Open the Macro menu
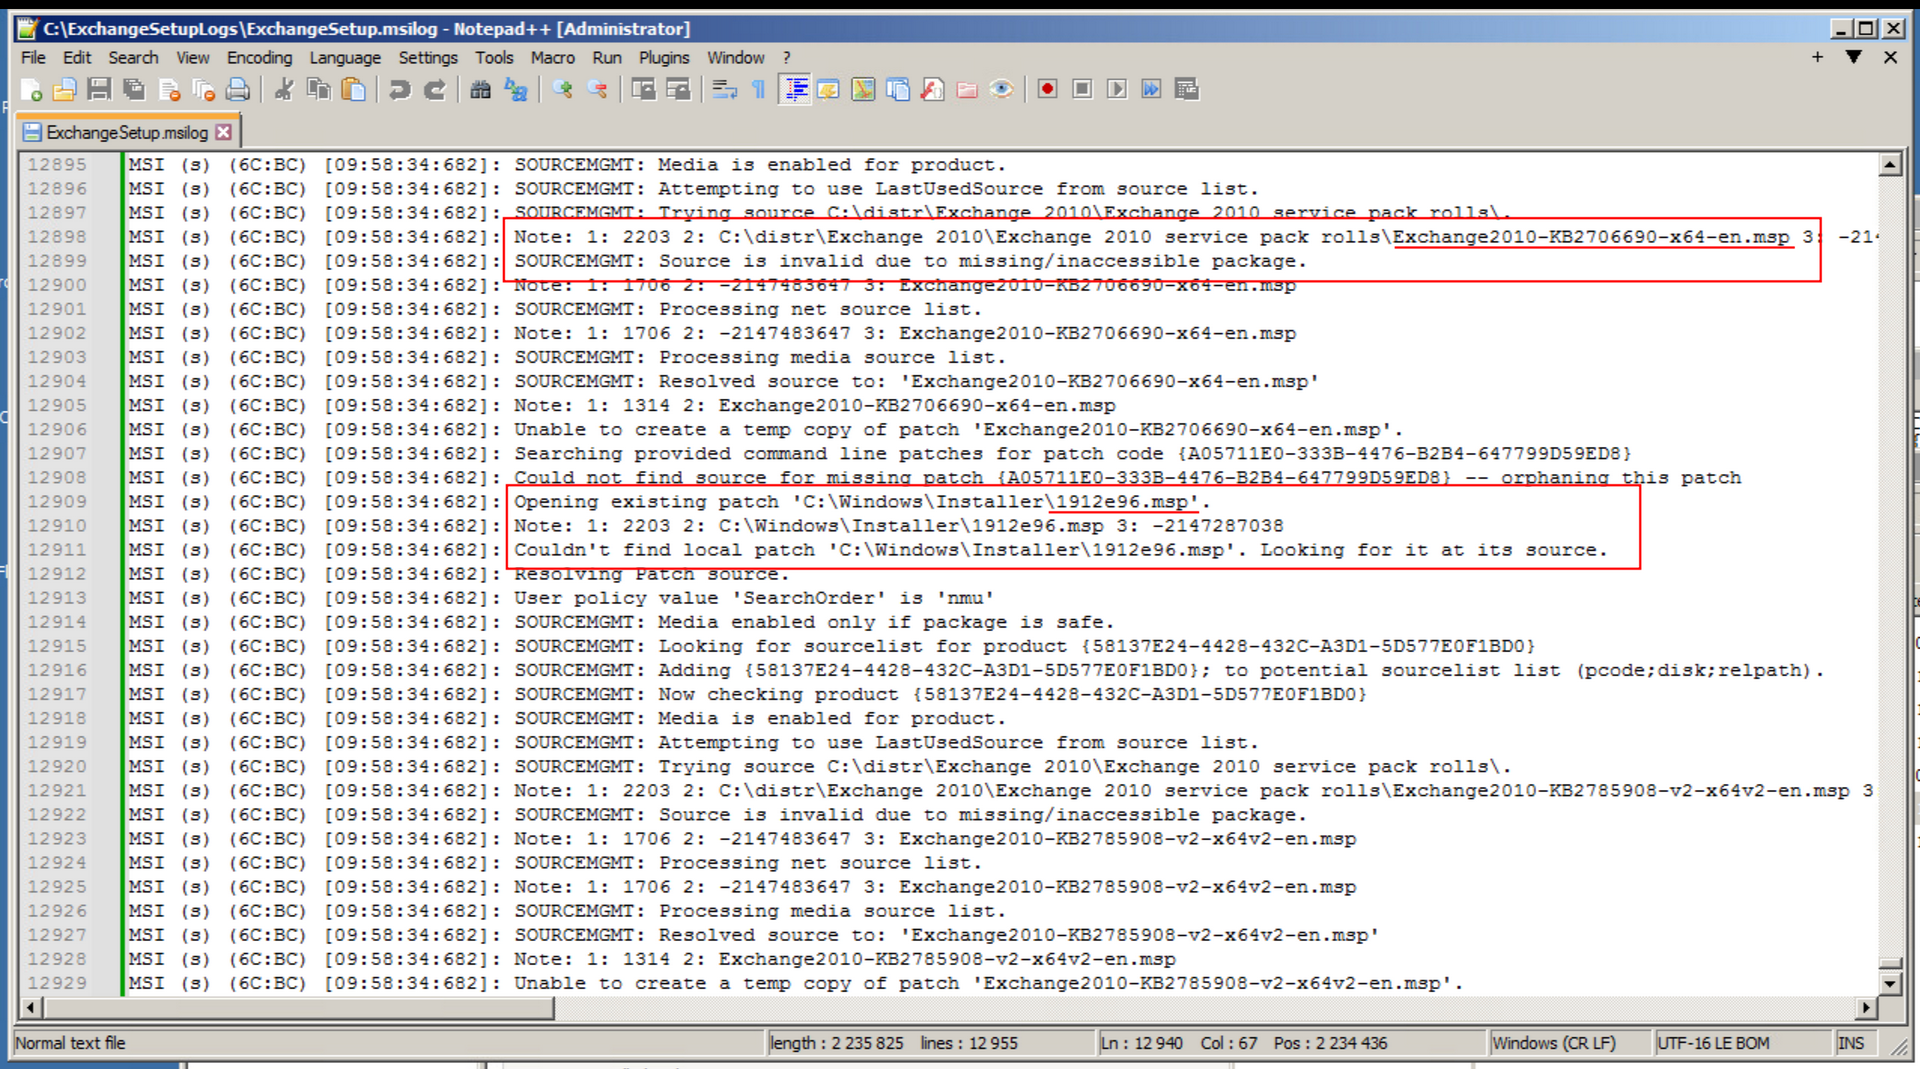Screen dimensions: 1920x1069 (553, 58)
